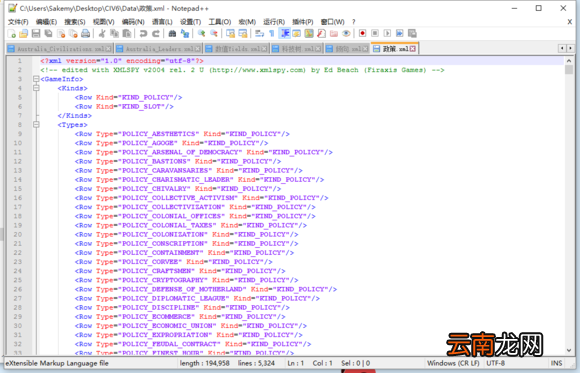This screenshot has height=373, width=580.
Task: Click the Zoom In toolbar icon
Action: (201, 34)
